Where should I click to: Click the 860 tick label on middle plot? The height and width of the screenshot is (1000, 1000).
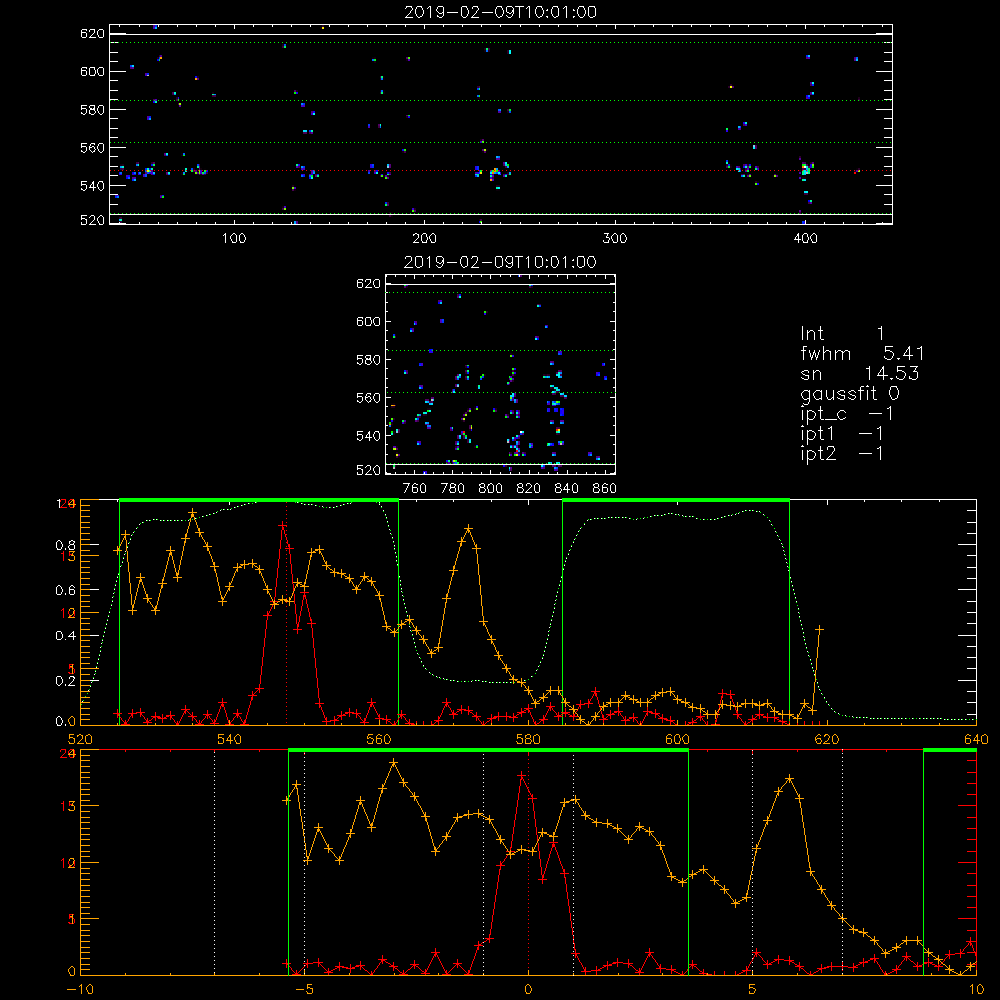click(604, 489)
